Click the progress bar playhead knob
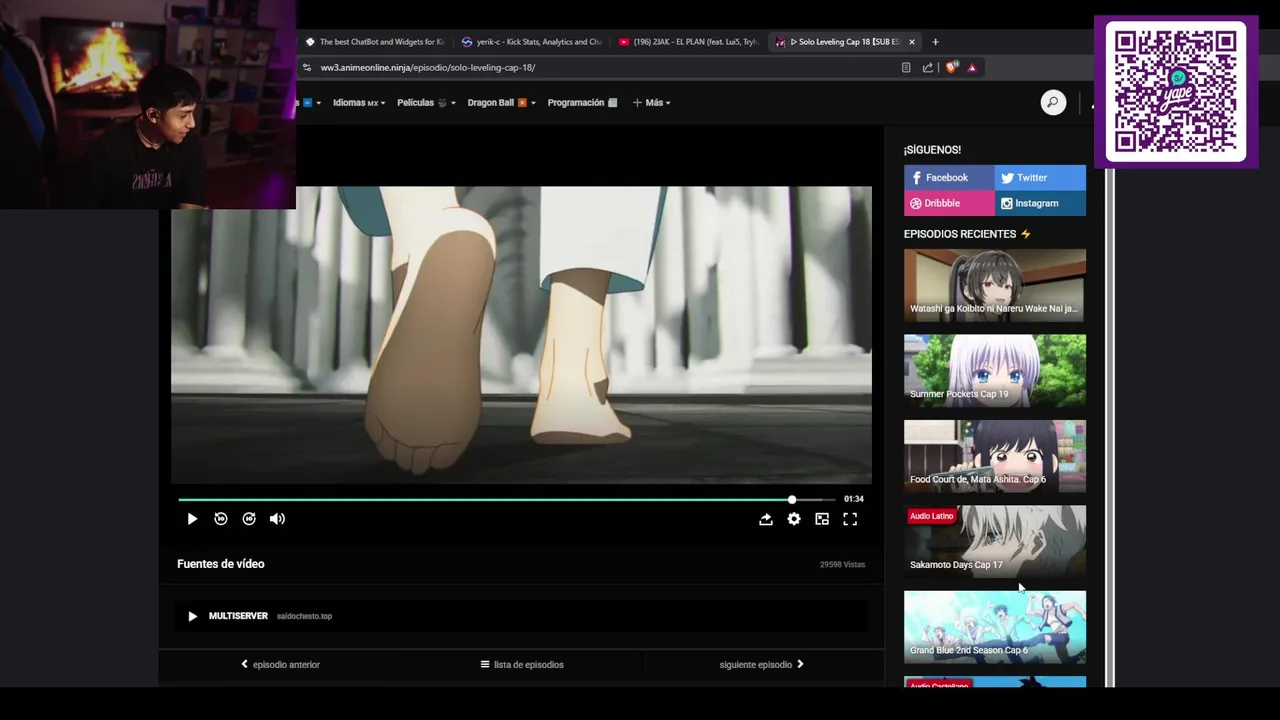The image size is (1280, 720). tap(791, 499)
